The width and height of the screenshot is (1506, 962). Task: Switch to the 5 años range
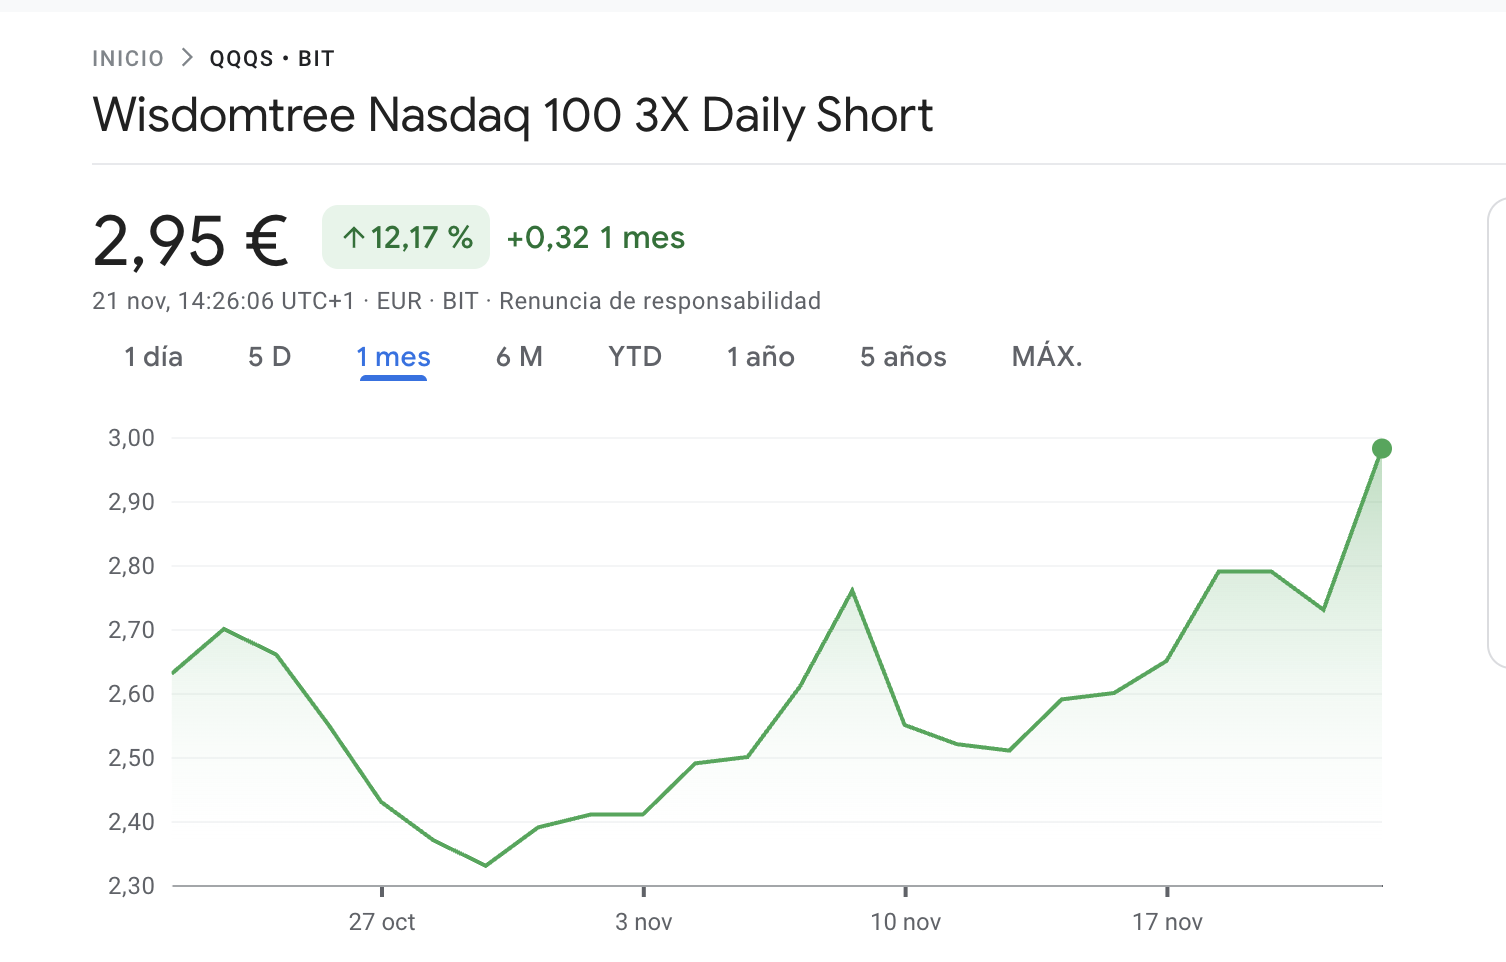point(903,357)
